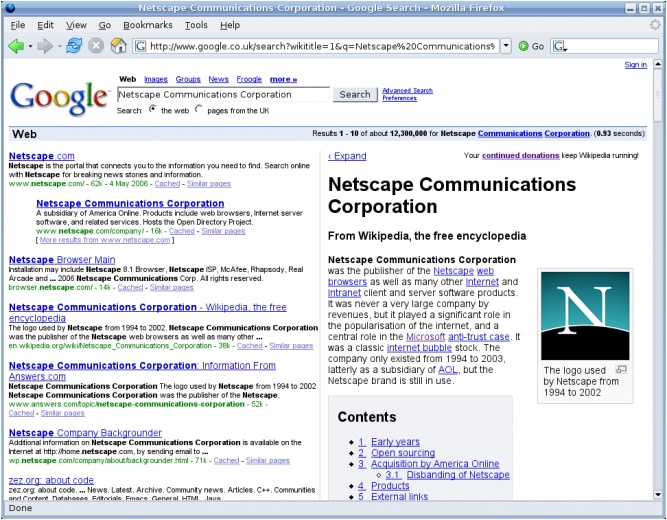Open the Bookmarks menu
This screenshot has width=667, height=520.
click(147, 24)
